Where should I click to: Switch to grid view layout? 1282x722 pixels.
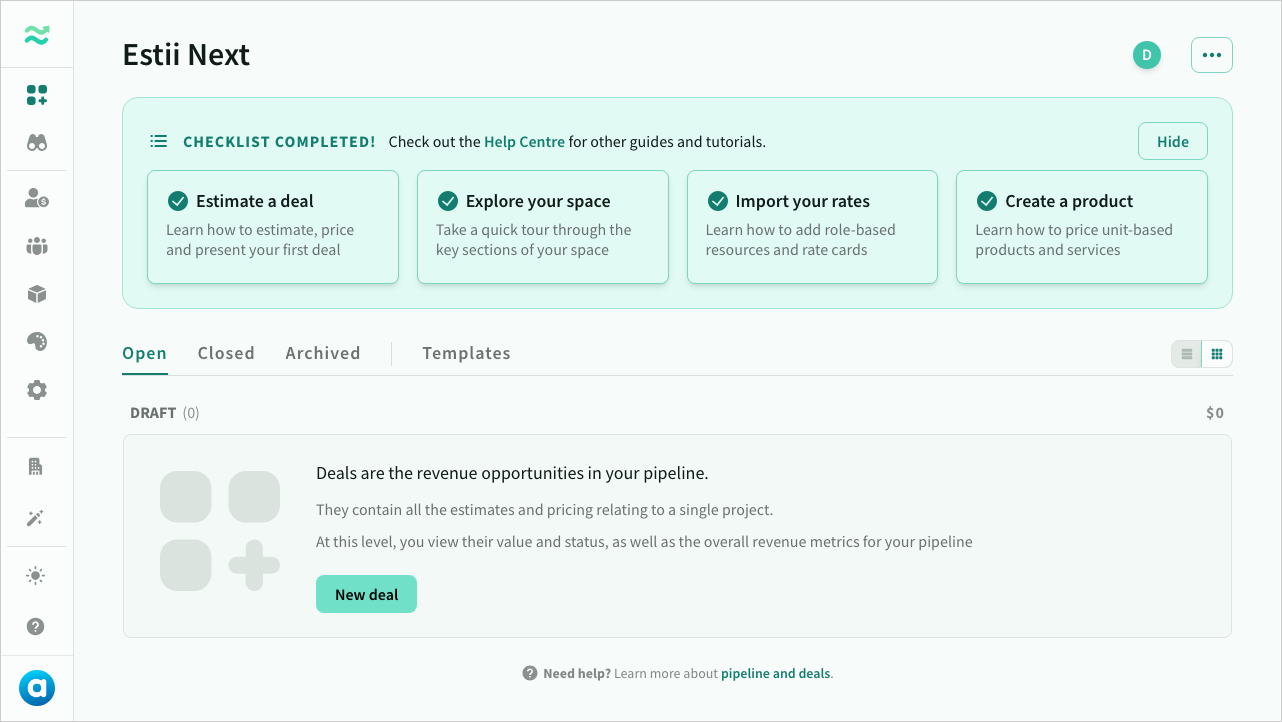1217,354
